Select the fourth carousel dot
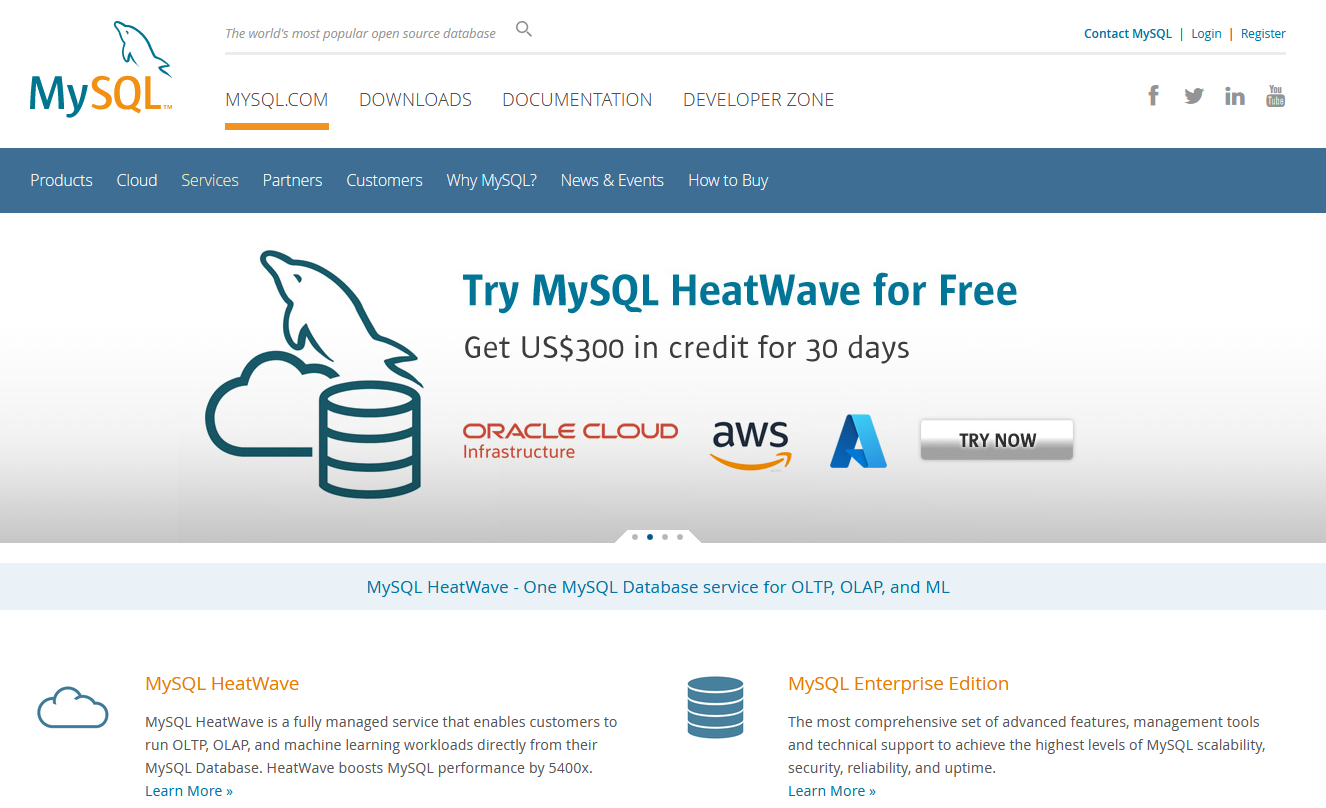 point(680,537)
